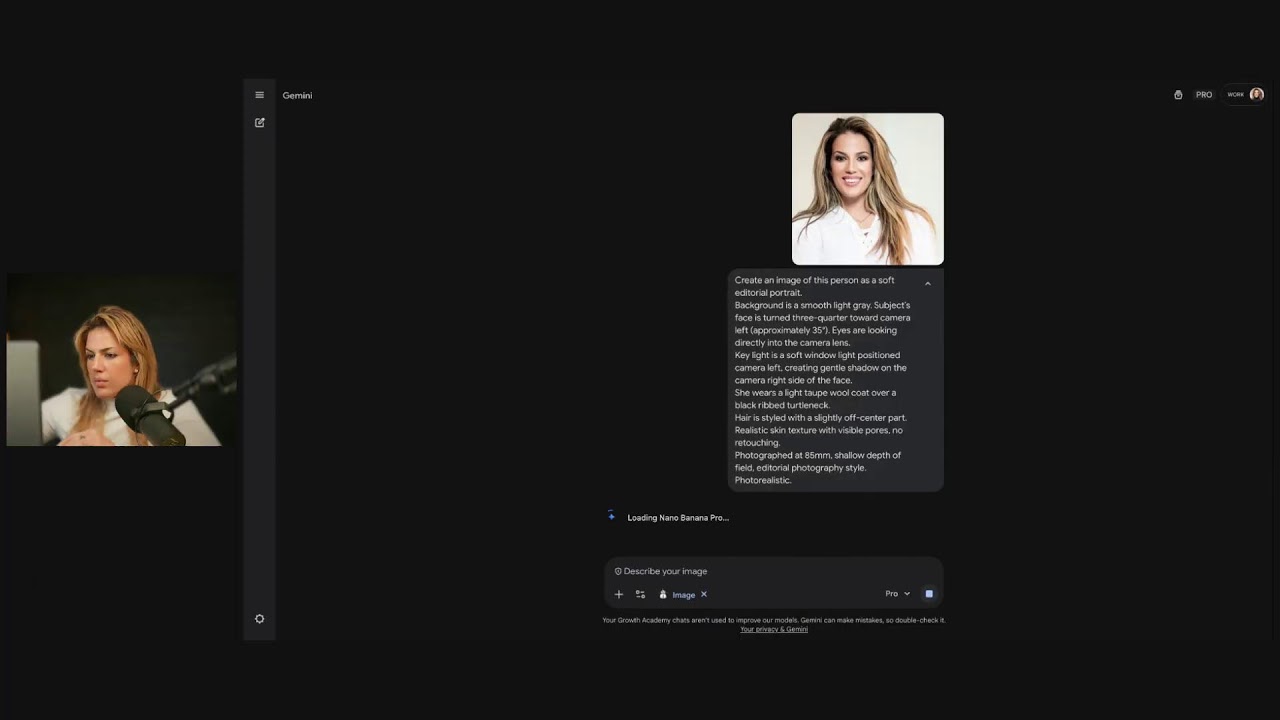
Task: Open the Pro model dropdown
Action: [898, 594]
